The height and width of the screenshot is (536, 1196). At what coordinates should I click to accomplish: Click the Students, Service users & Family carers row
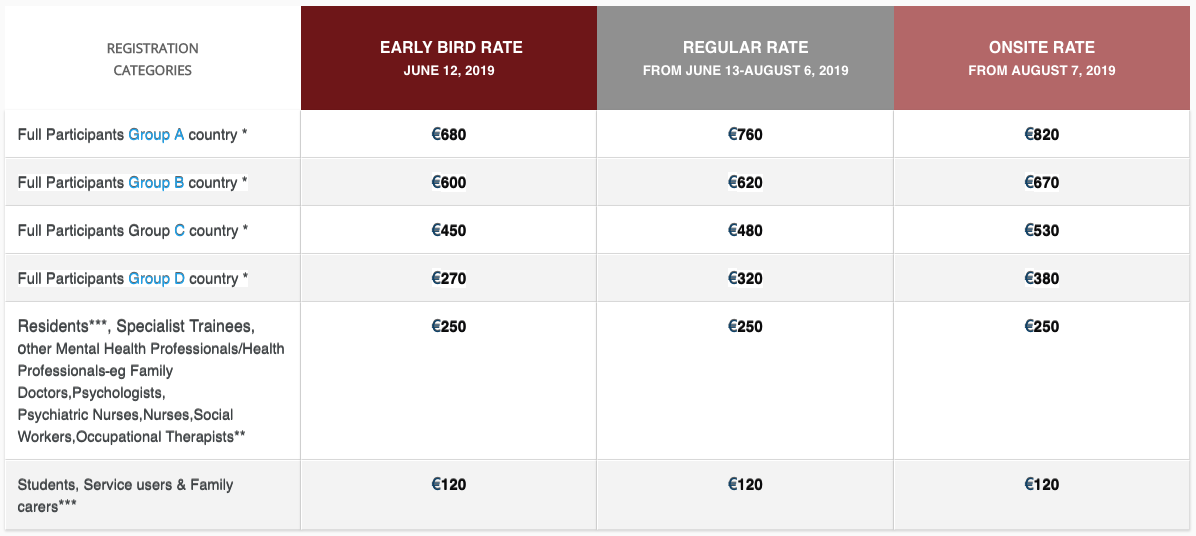597,495
